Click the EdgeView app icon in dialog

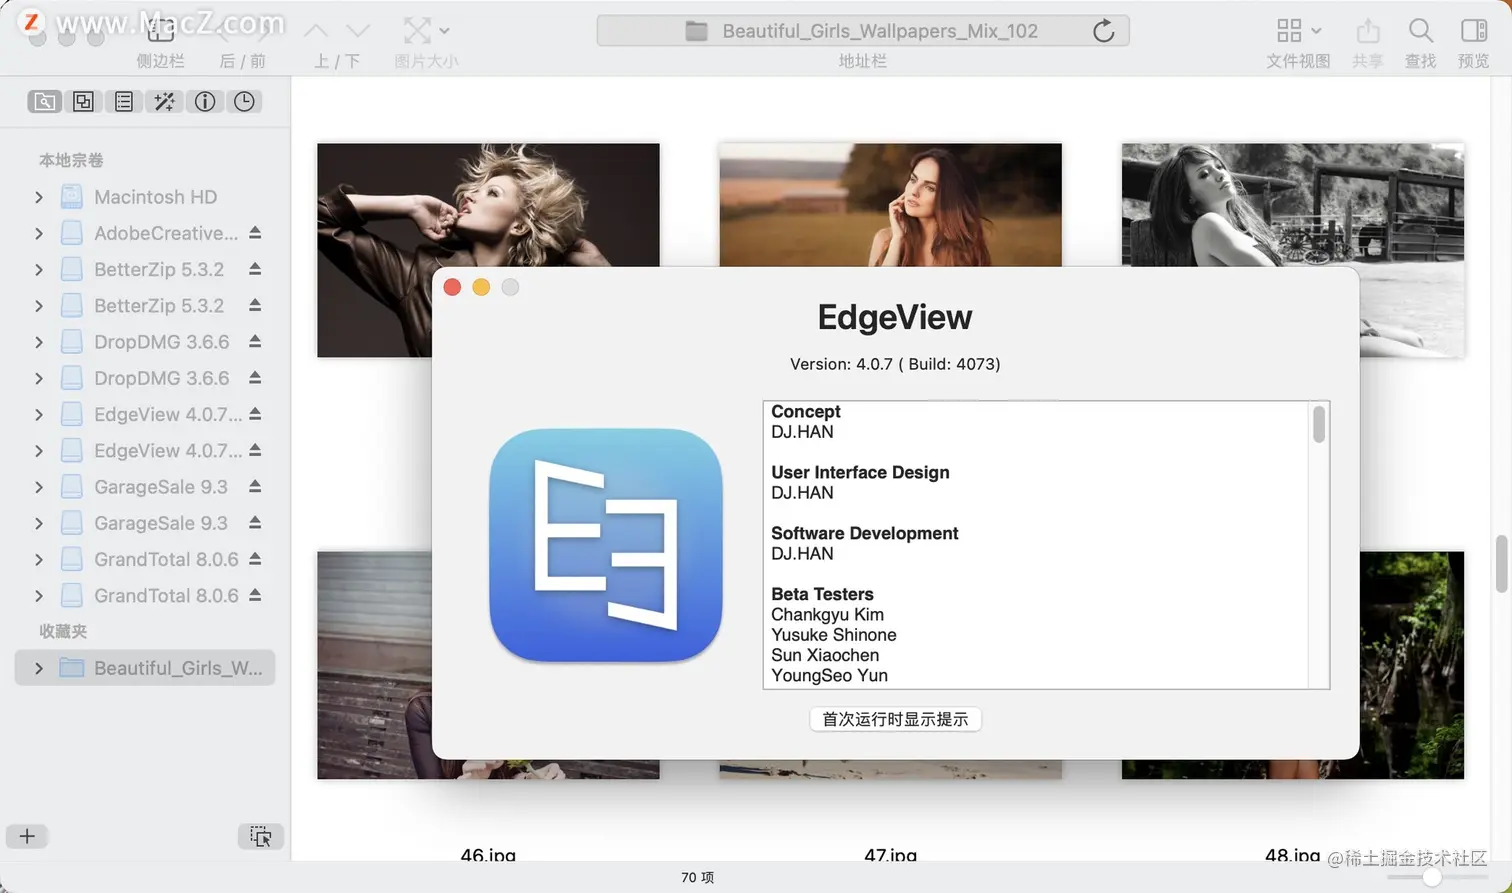pos(606,545)
